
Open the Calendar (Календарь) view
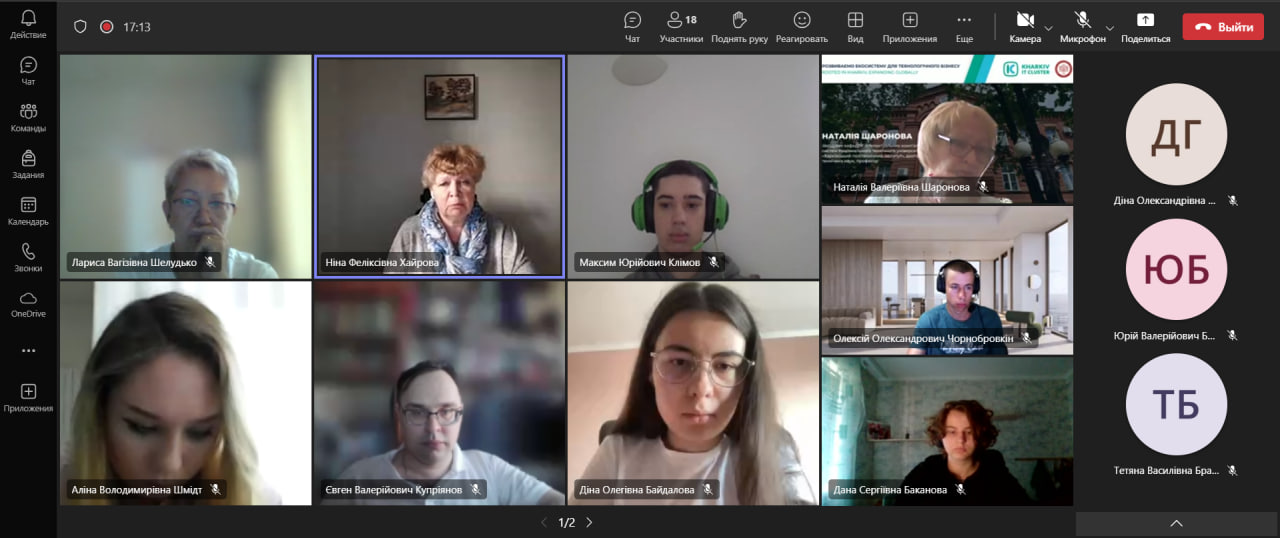point(28,211)
